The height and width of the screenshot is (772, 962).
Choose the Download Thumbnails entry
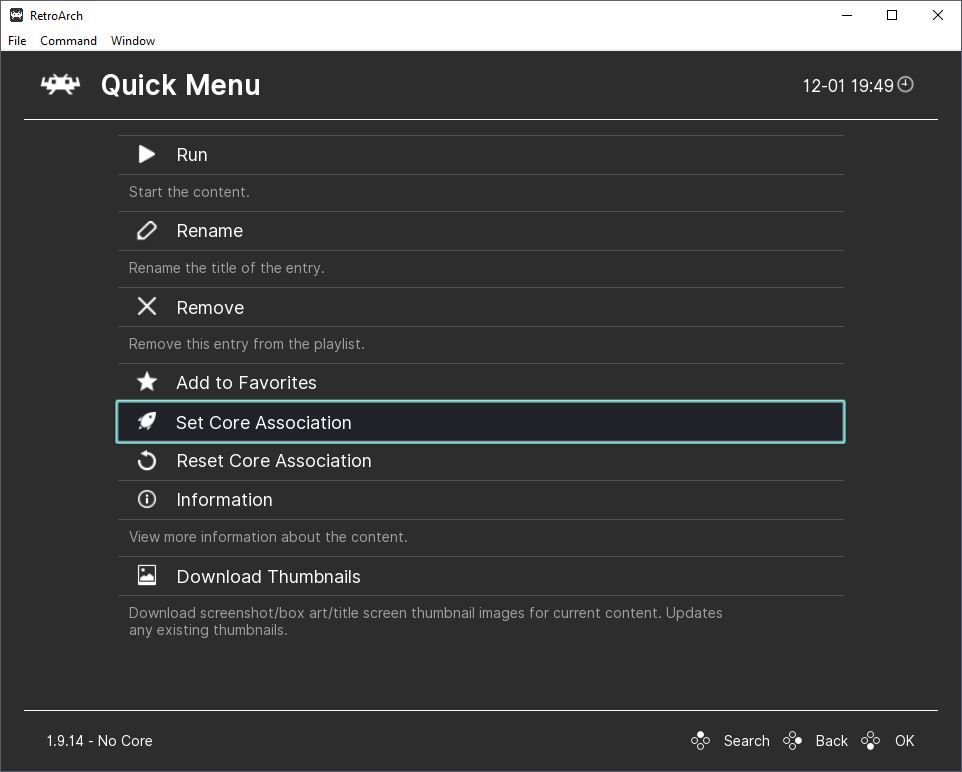click(x=268, y=577)
